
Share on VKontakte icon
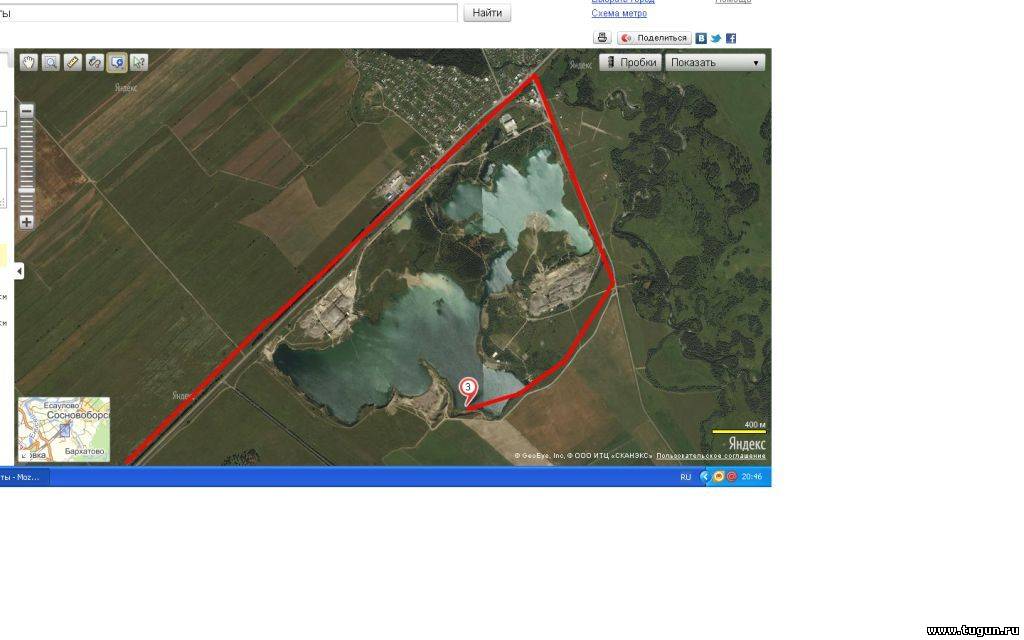pos(701,39)
